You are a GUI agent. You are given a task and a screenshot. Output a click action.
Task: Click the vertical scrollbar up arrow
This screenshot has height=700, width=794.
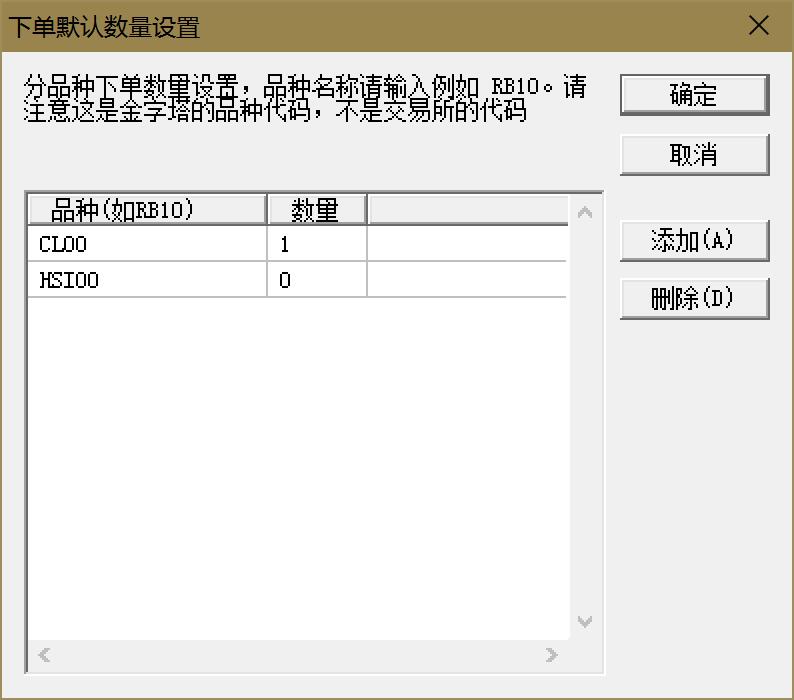[x=586, y=212]
